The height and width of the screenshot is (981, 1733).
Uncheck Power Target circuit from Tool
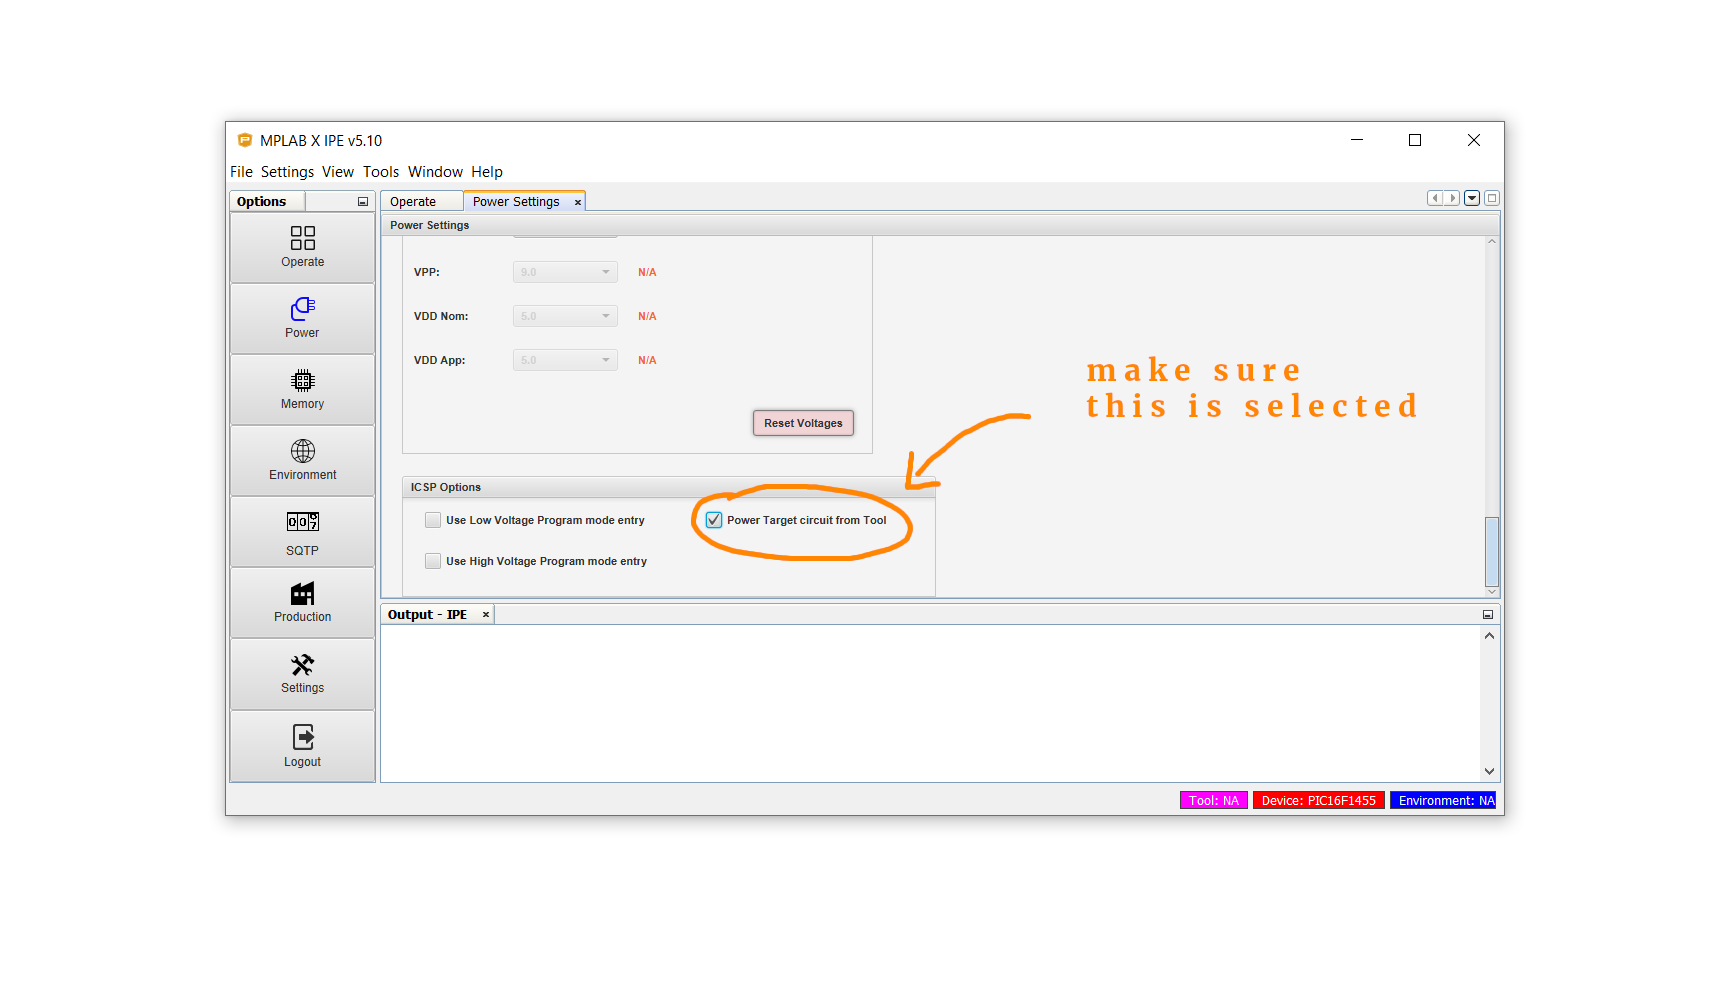click(x=714, y=520)
